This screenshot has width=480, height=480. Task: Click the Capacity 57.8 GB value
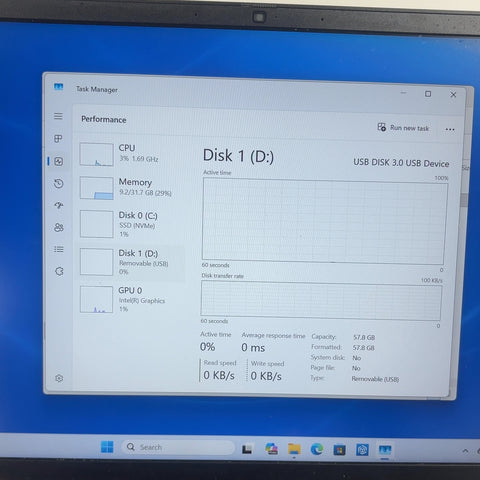tap(364, 337)
